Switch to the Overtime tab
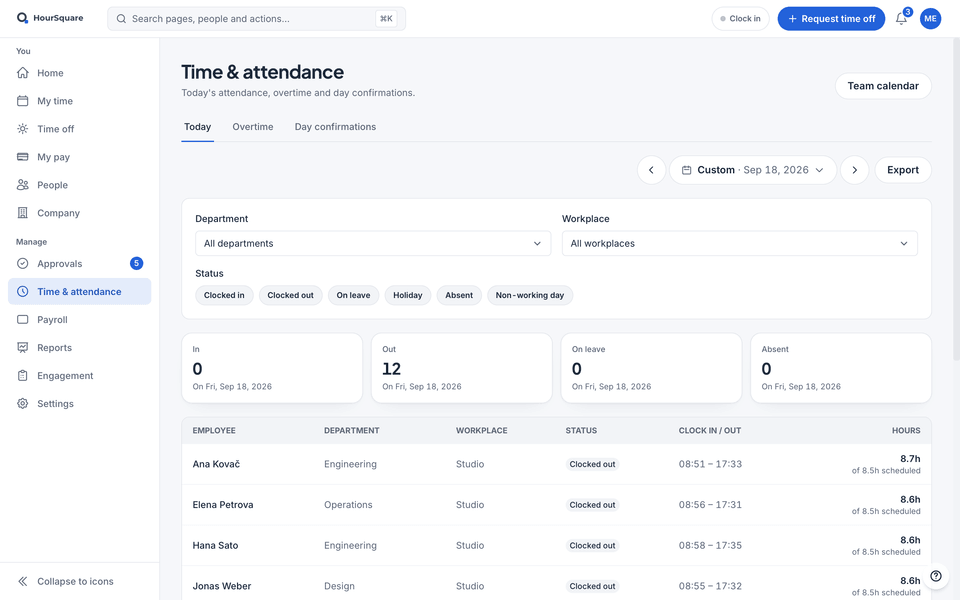The height and width of the screenshot is (600, 960). point(253,127)
